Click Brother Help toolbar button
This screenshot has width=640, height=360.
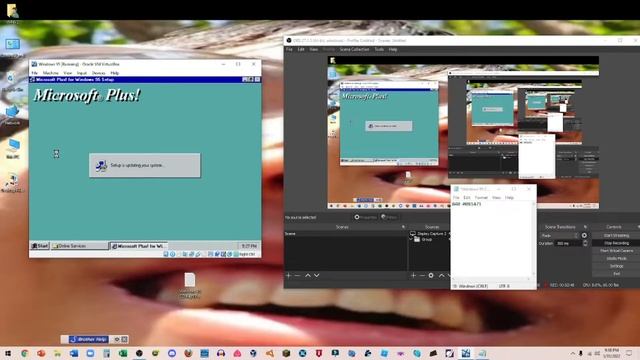point(89,339)
